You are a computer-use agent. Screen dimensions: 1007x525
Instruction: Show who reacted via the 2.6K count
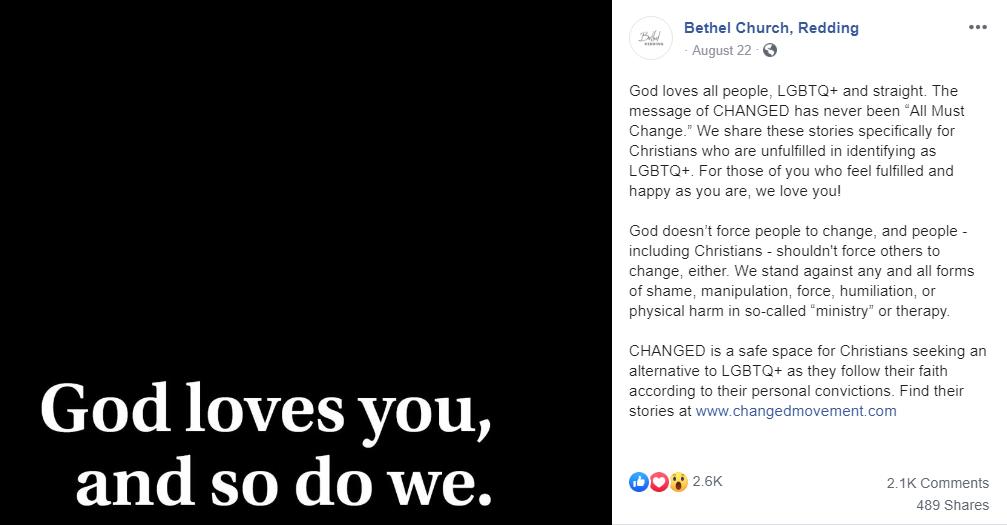(707, 481)
